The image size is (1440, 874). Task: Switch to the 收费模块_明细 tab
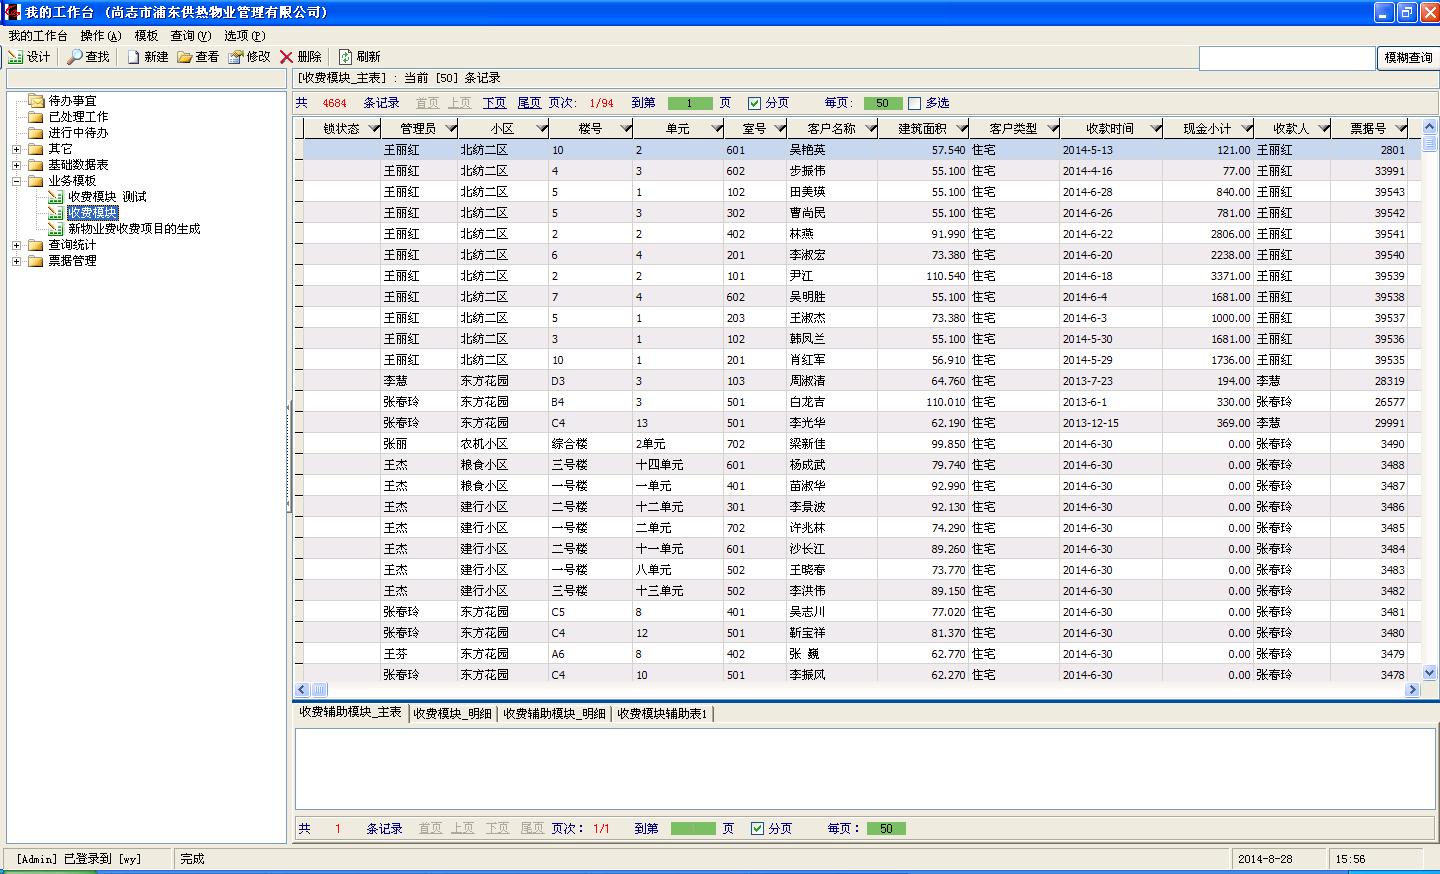(453, 714)
